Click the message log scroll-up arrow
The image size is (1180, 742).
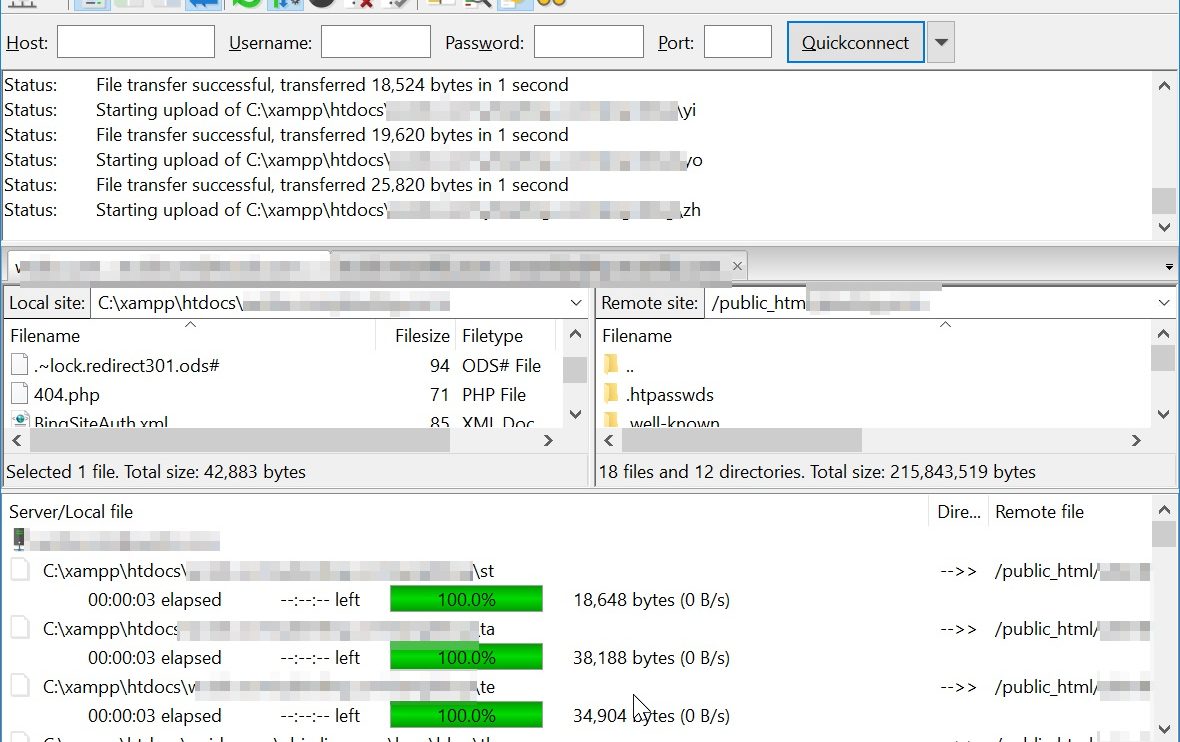click(1164, 86)
